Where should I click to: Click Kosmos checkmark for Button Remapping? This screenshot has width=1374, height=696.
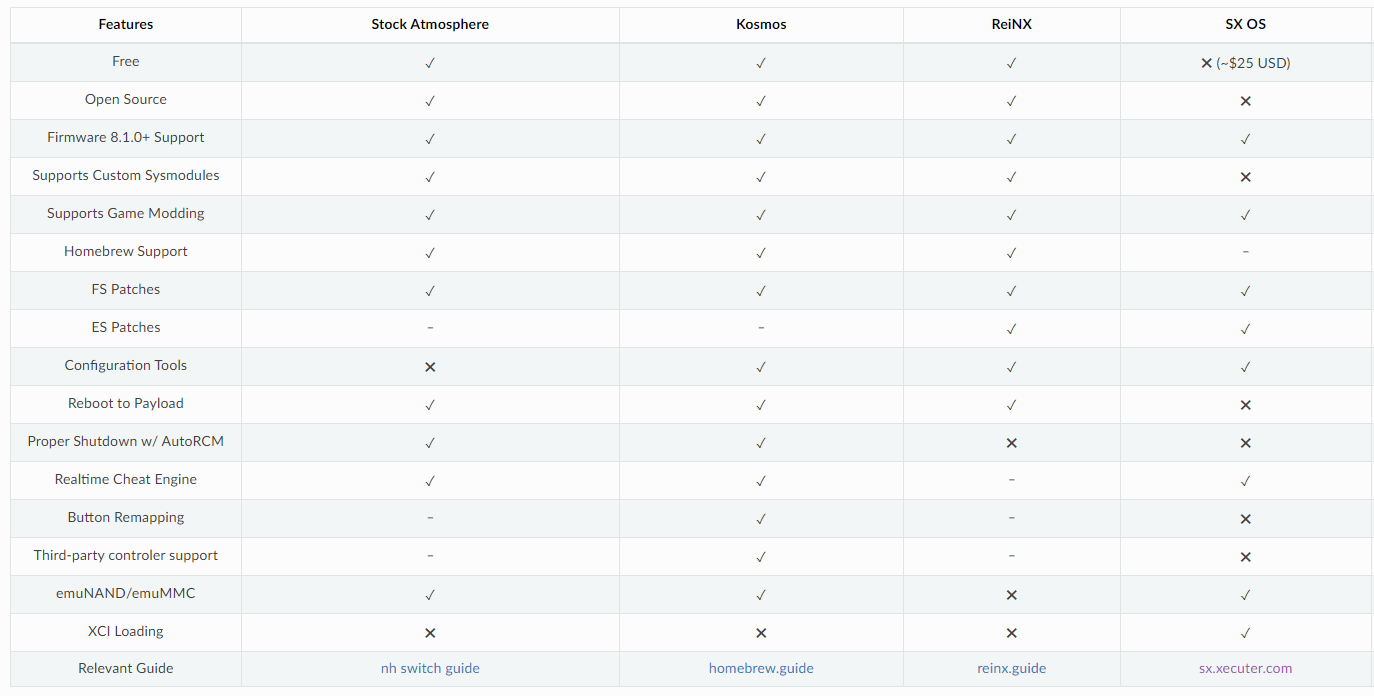[761, 519]
